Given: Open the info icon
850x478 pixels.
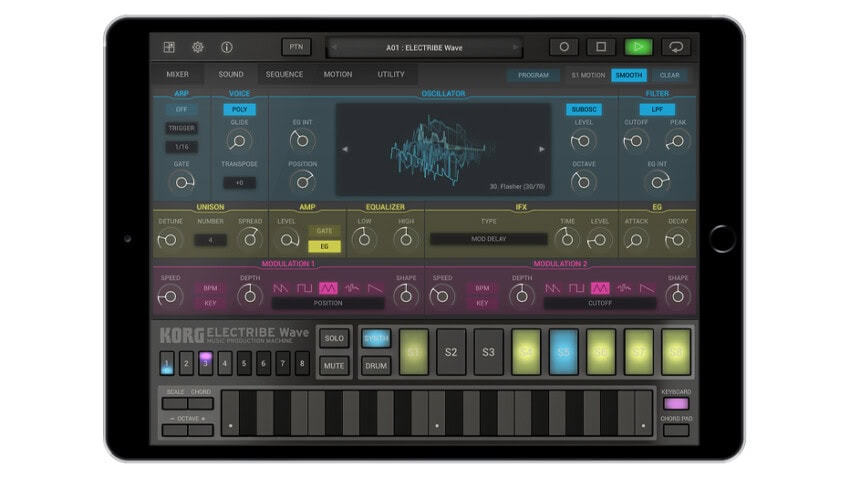Looking at the screenshot, I should click(227, 47).
